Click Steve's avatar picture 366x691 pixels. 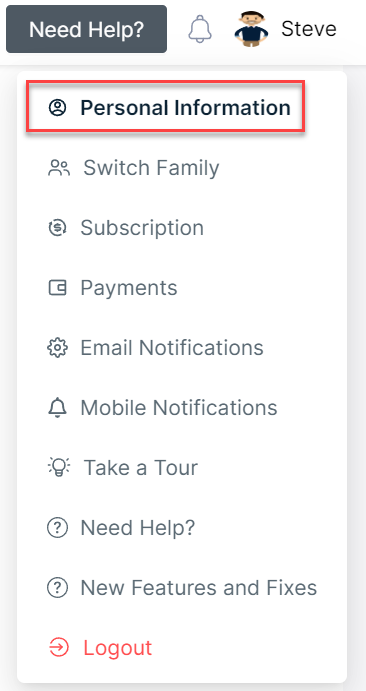251,30
